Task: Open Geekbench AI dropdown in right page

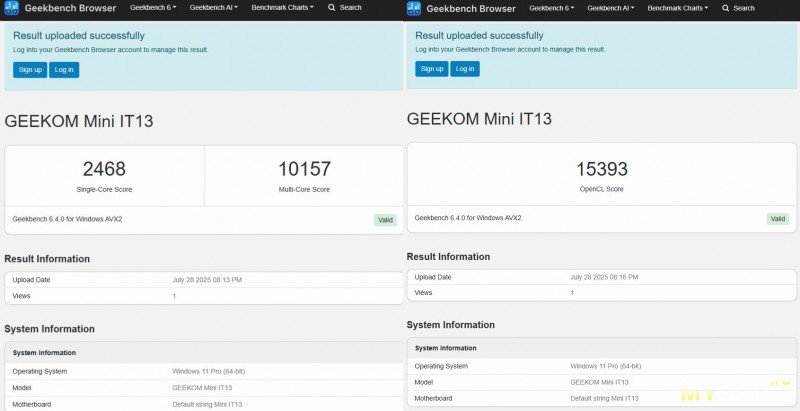Action: (x=611, y=8)
